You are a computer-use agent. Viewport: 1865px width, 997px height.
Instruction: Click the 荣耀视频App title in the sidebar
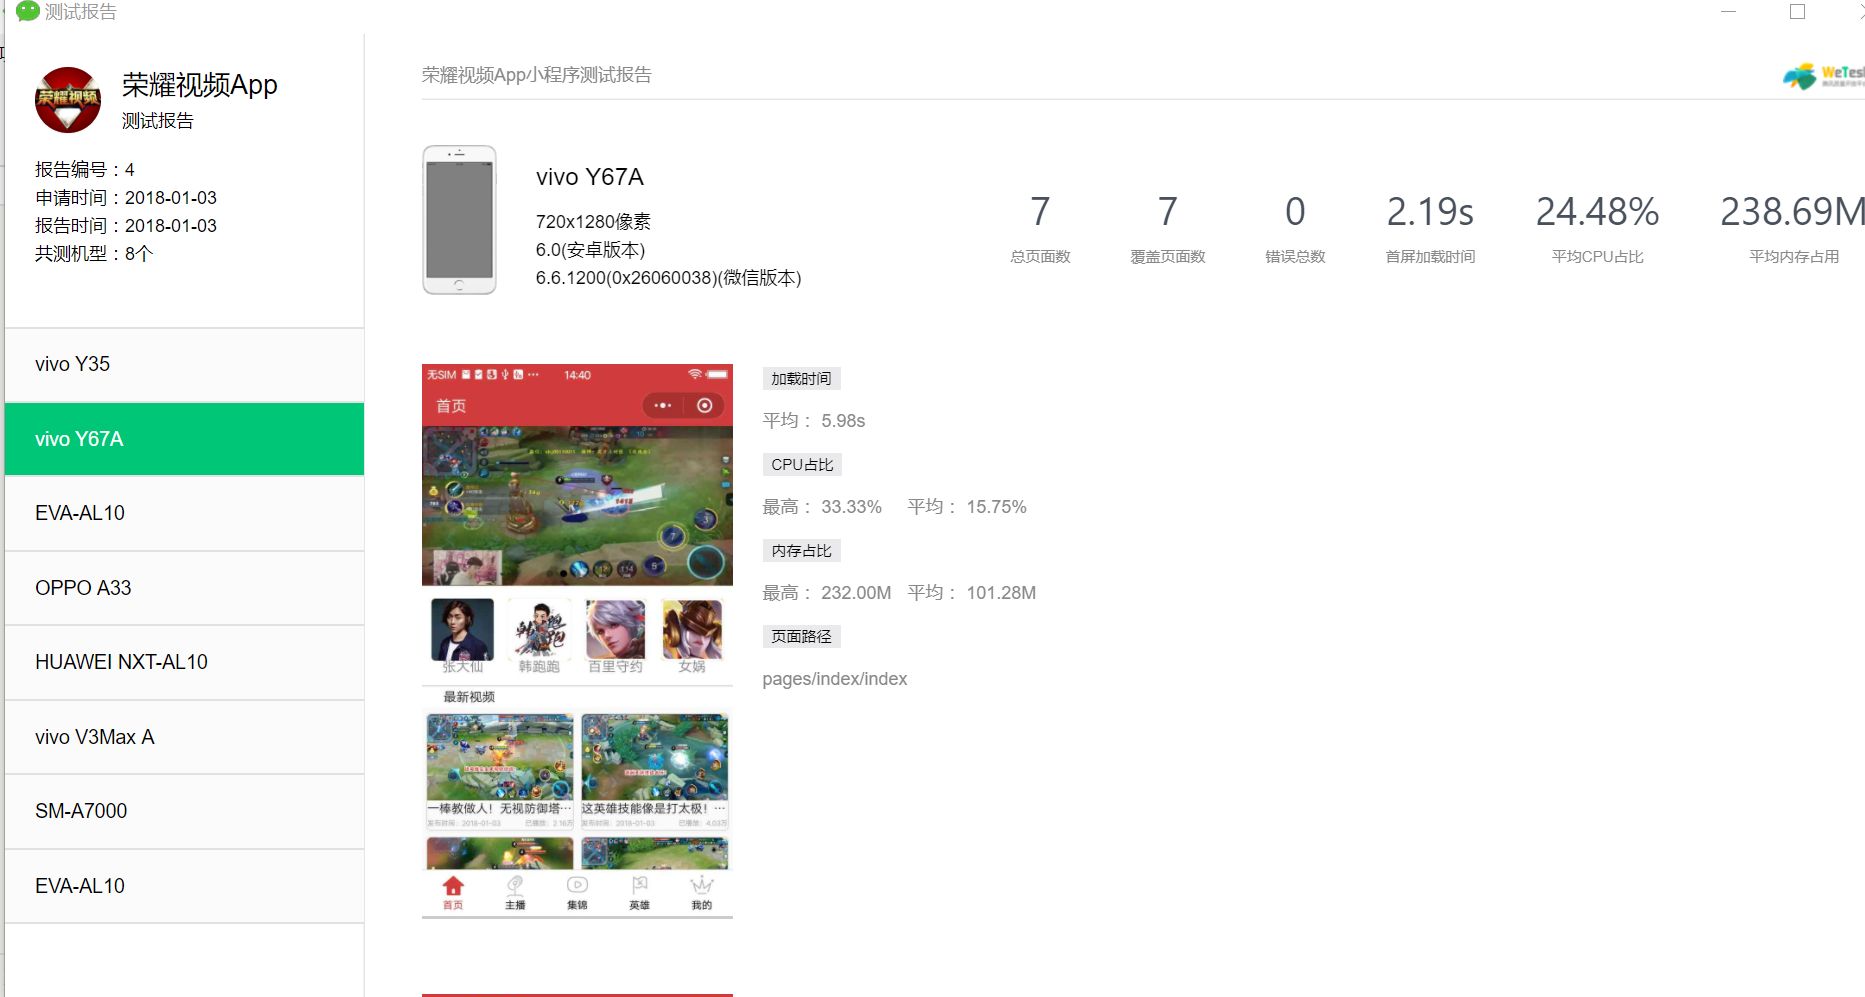pyautogui.click(x=200, y=85)
